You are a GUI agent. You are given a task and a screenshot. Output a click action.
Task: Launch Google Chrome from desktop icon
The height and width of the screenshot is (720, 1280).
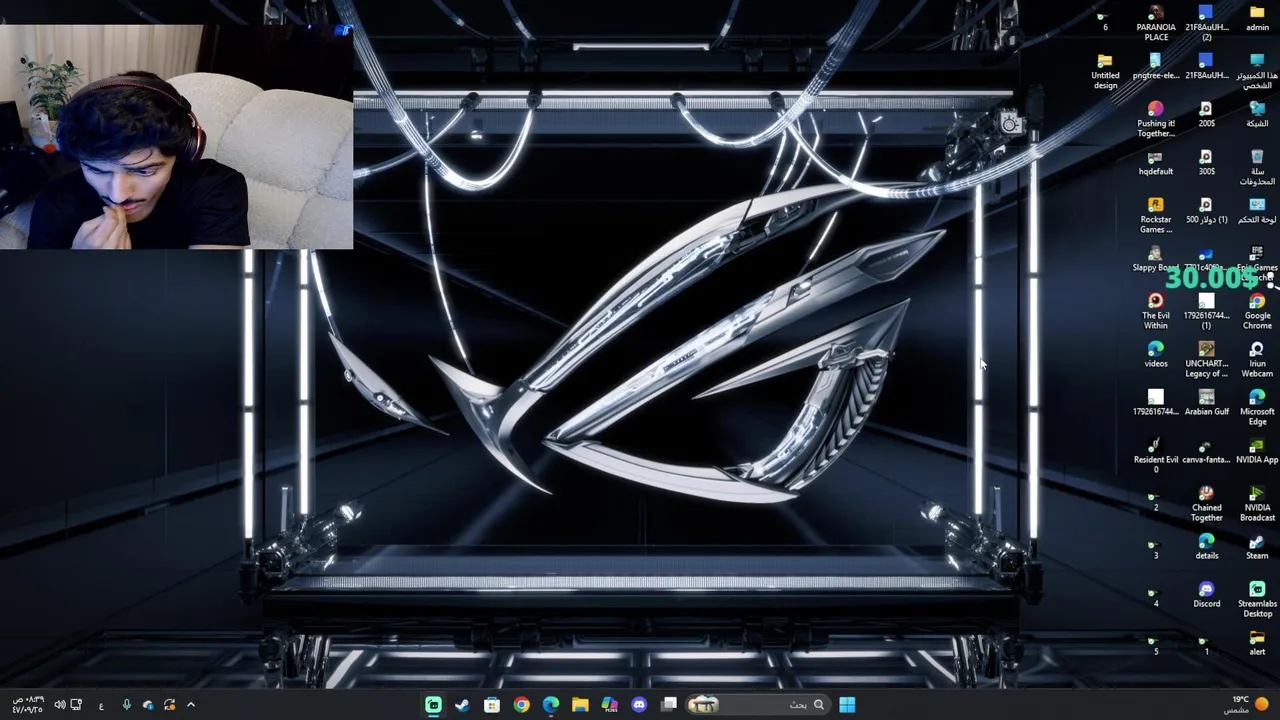(1257, 311)
